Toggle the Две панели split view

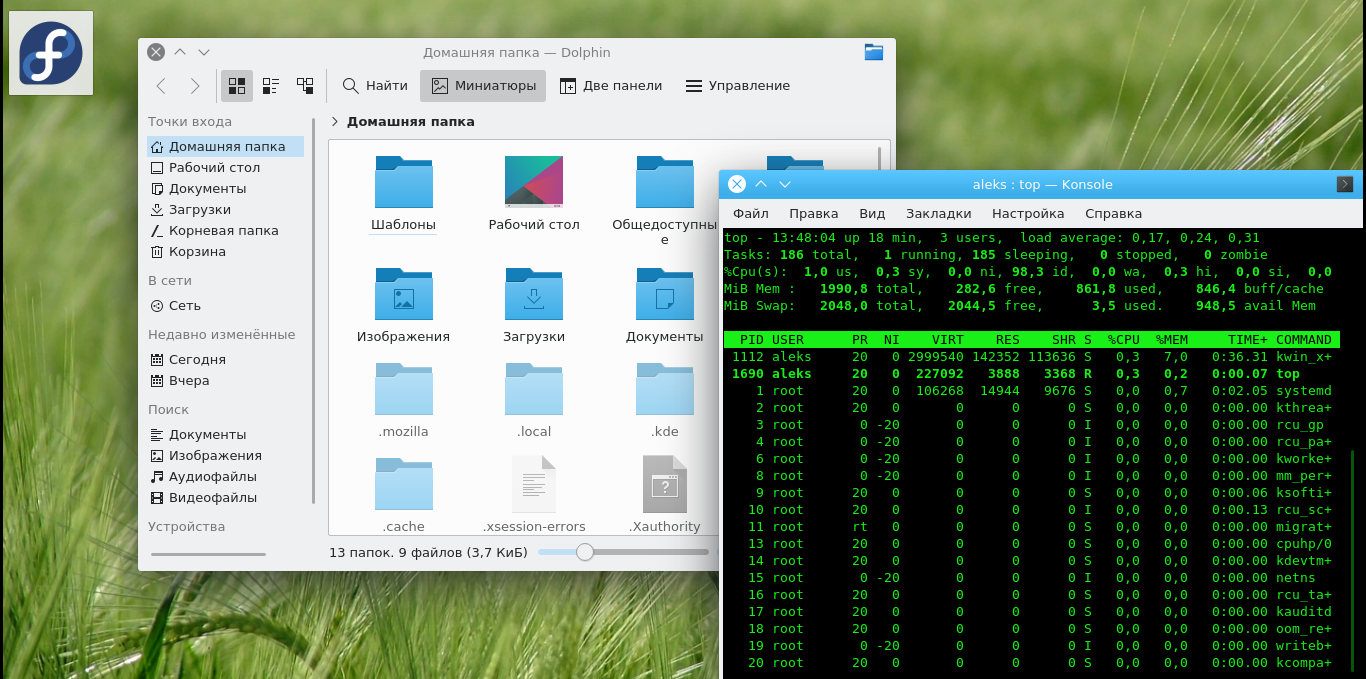coord(610,86)
